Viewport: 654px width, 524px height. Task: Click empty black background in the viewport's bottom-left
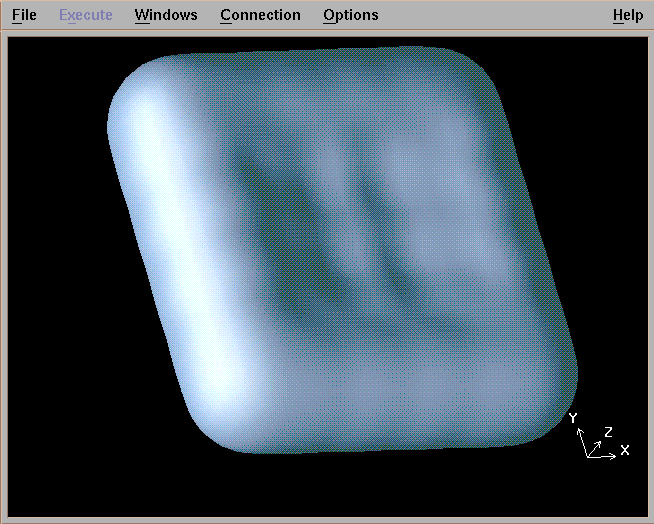click(x=60, y=470)
